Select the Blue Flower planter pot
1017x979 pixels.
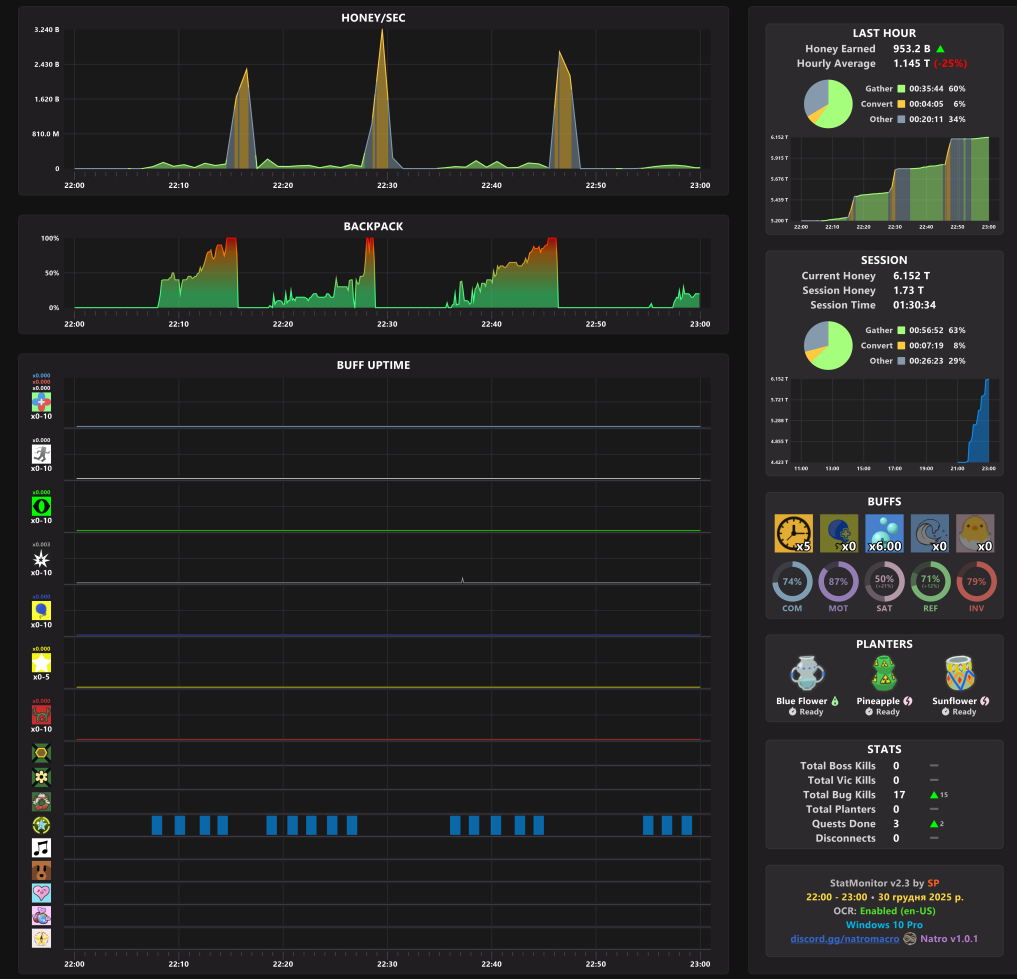tap(807, 673)
